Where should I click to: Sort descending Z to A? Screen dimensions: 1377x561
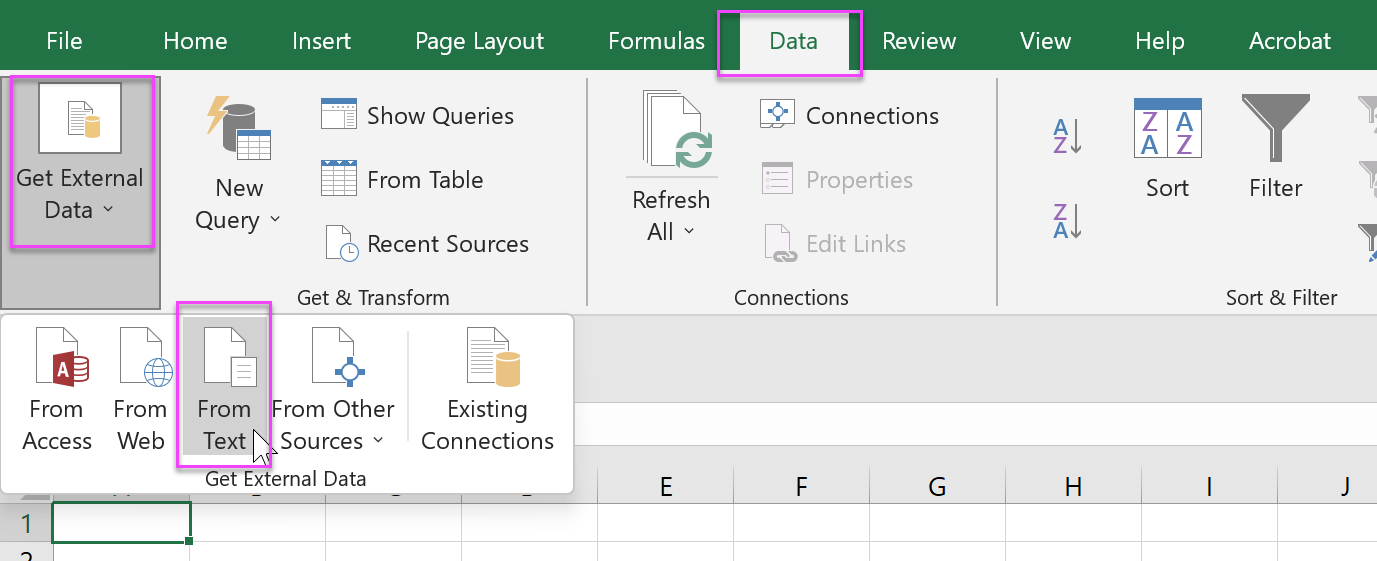(x=1067, y=220)
